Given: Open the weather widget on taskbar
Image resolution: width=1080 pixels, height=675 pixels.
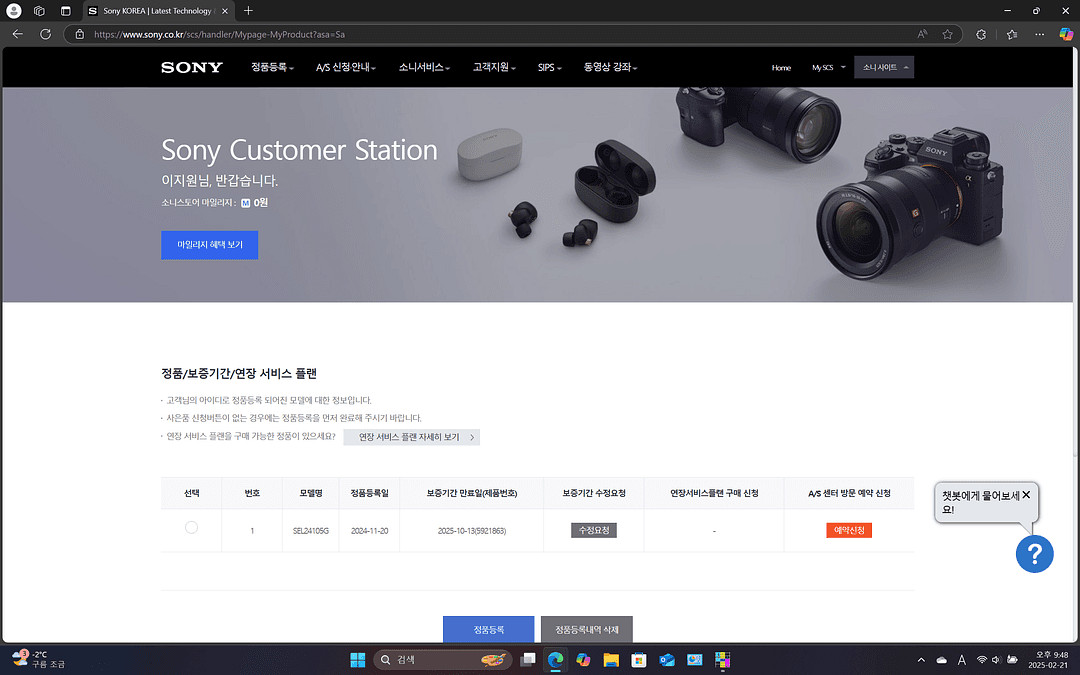Looking at the screenshot, I should (x=39, y=660).
